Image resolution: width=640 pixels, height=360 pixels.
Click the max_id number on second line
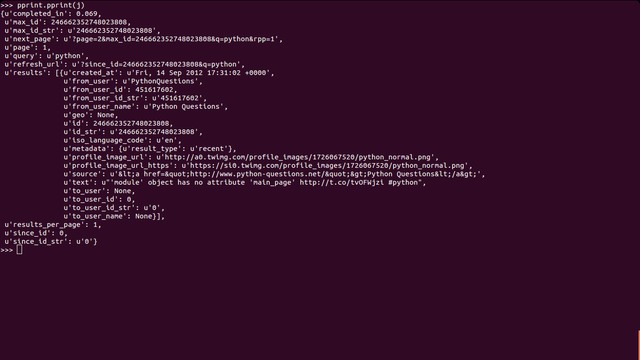(89, 22)
